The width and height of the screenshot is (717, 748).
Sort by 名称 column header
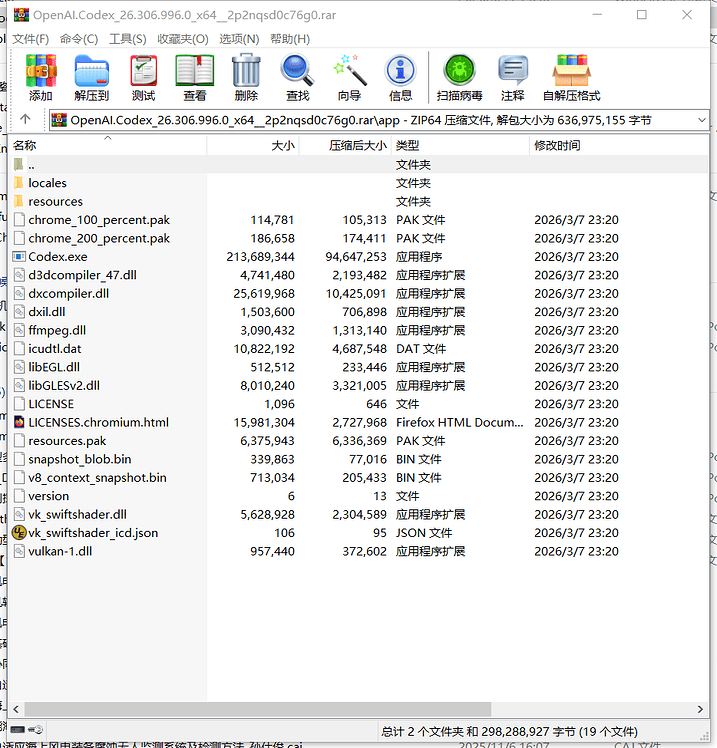pos(107,145)
